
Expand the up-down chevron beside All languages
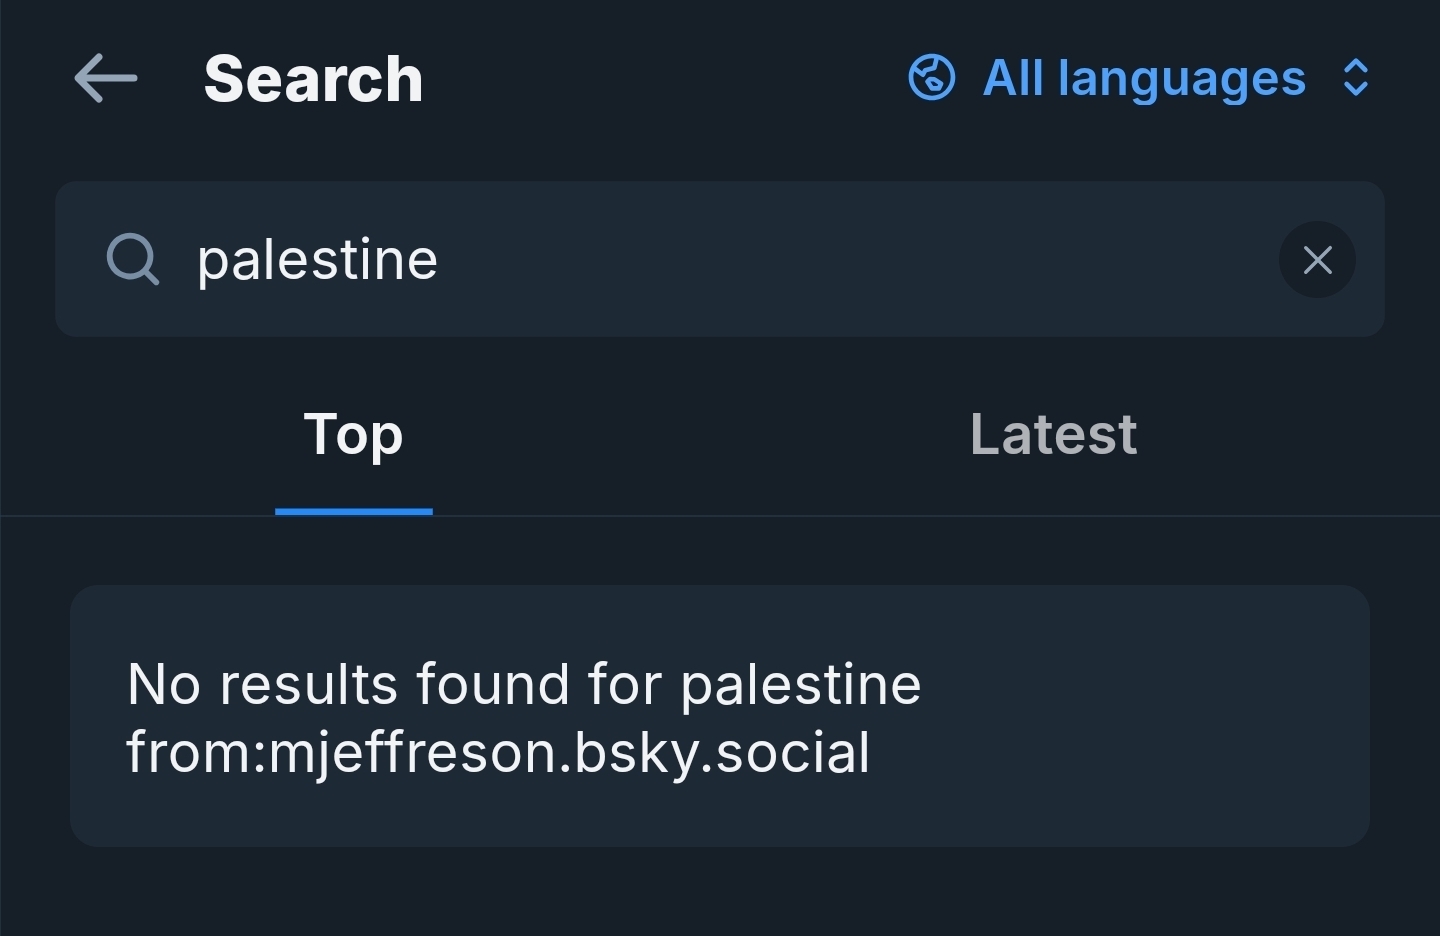[1355, 78]
